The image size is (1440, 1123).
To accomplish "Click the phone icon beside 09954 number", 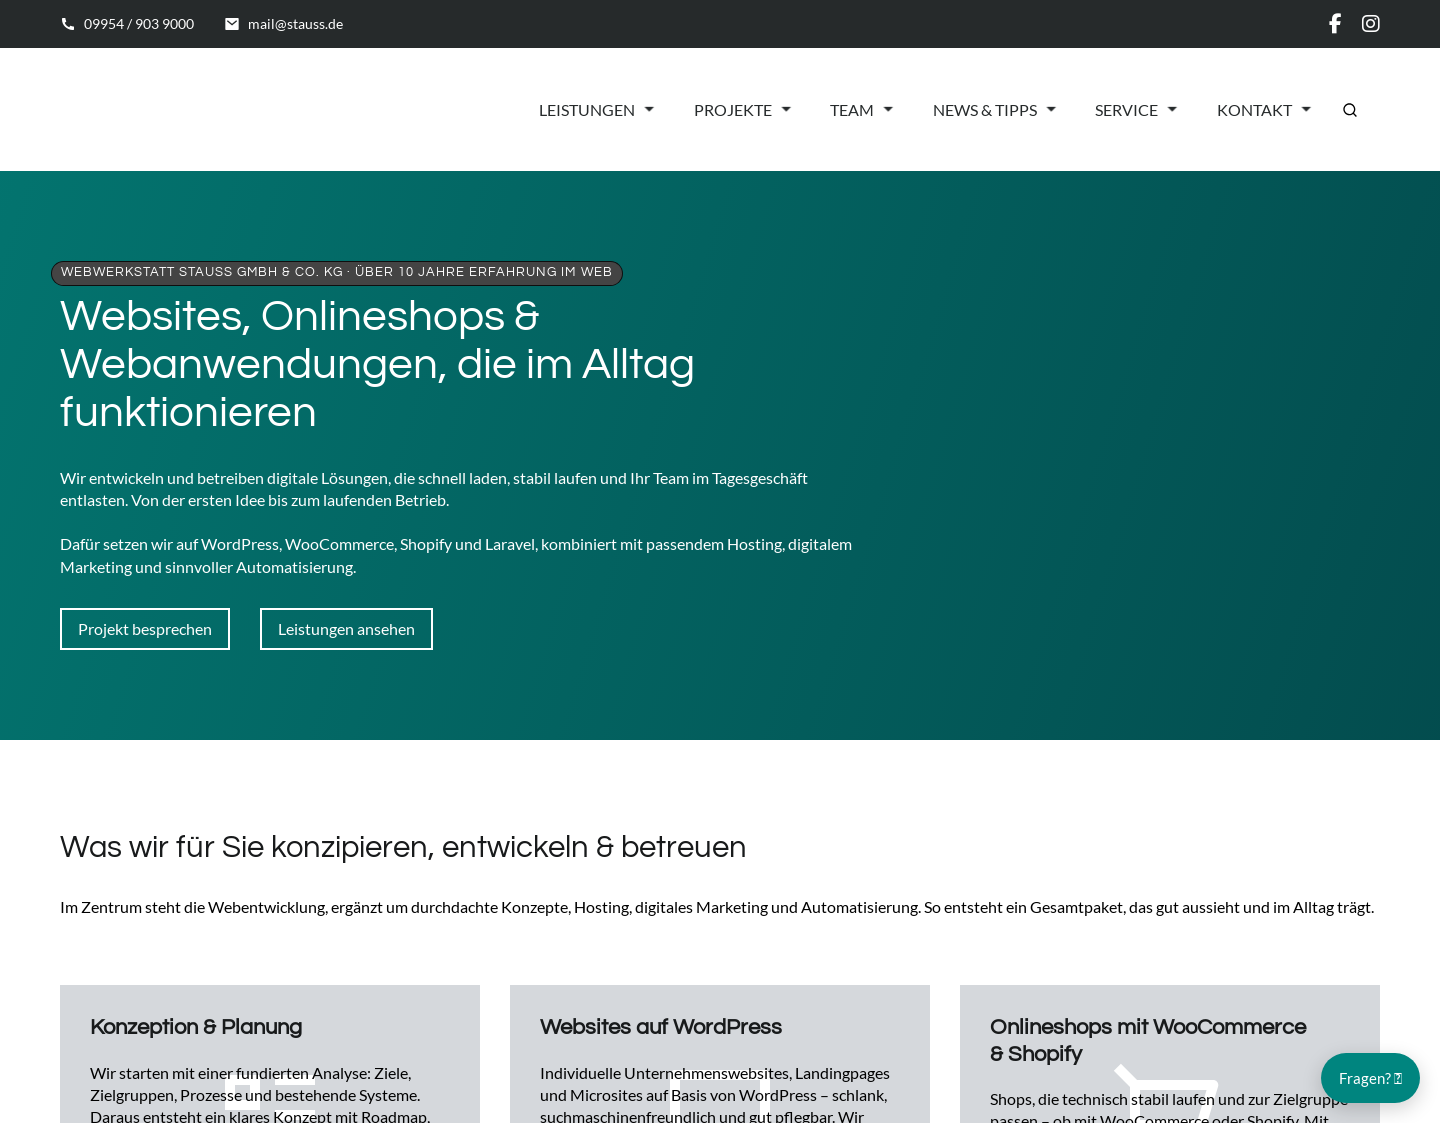I will pyautogui.click(x=68, y=24).
